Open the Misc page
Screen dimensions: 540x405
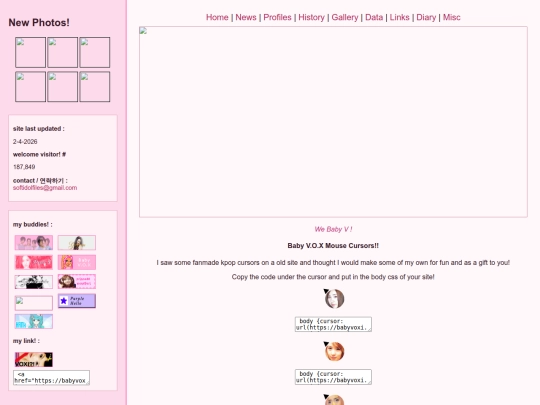(451, 17)
